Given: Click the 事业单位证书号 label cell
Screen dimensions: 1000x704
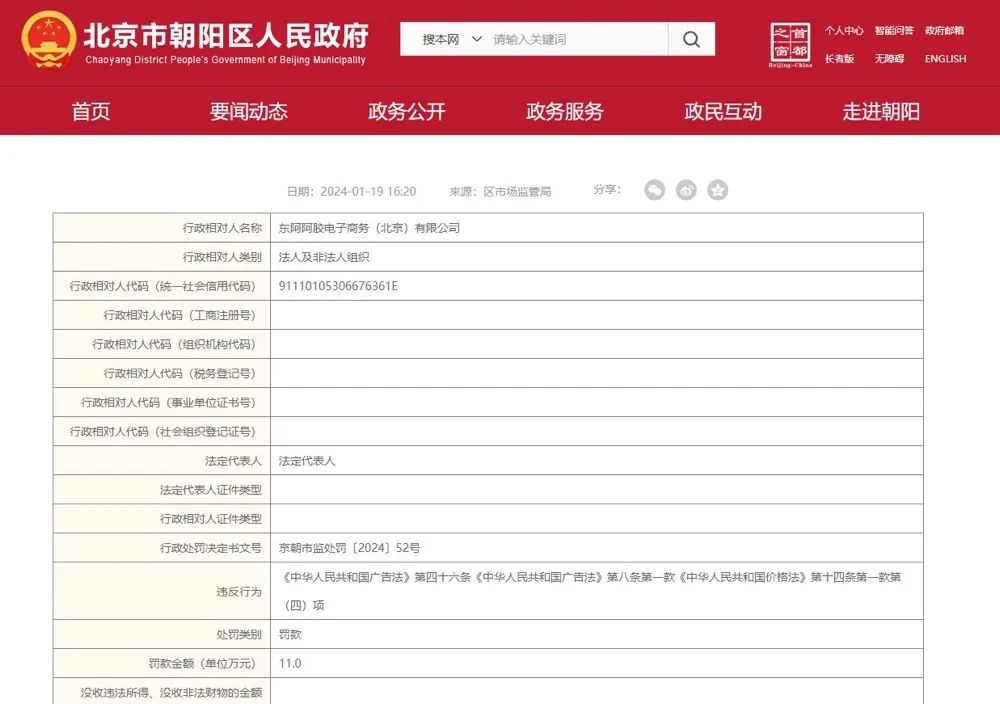Looking at the screenshot, I should tap(162, 402).
